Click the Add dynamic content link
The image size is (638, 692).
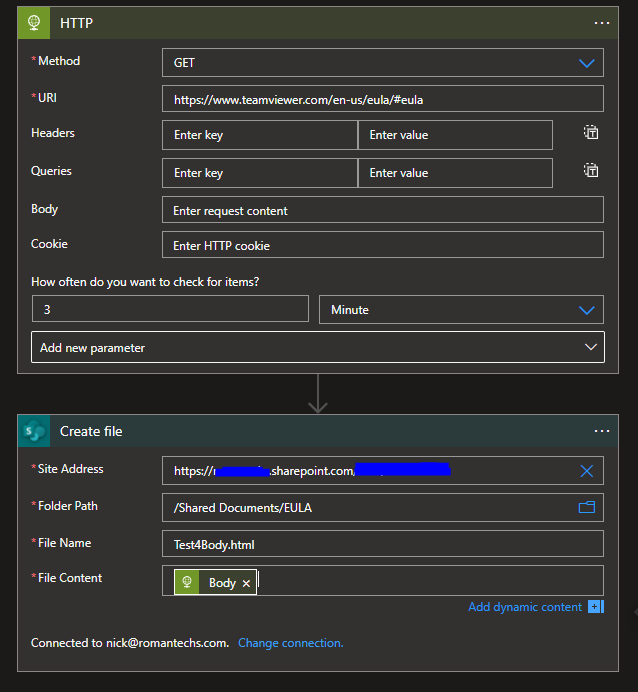pos(525,607)
